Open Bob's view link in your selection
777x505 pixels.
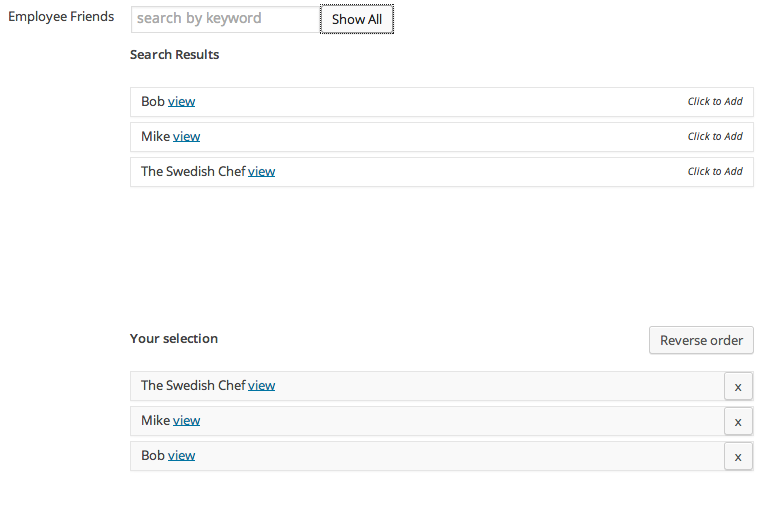(181, 456)
